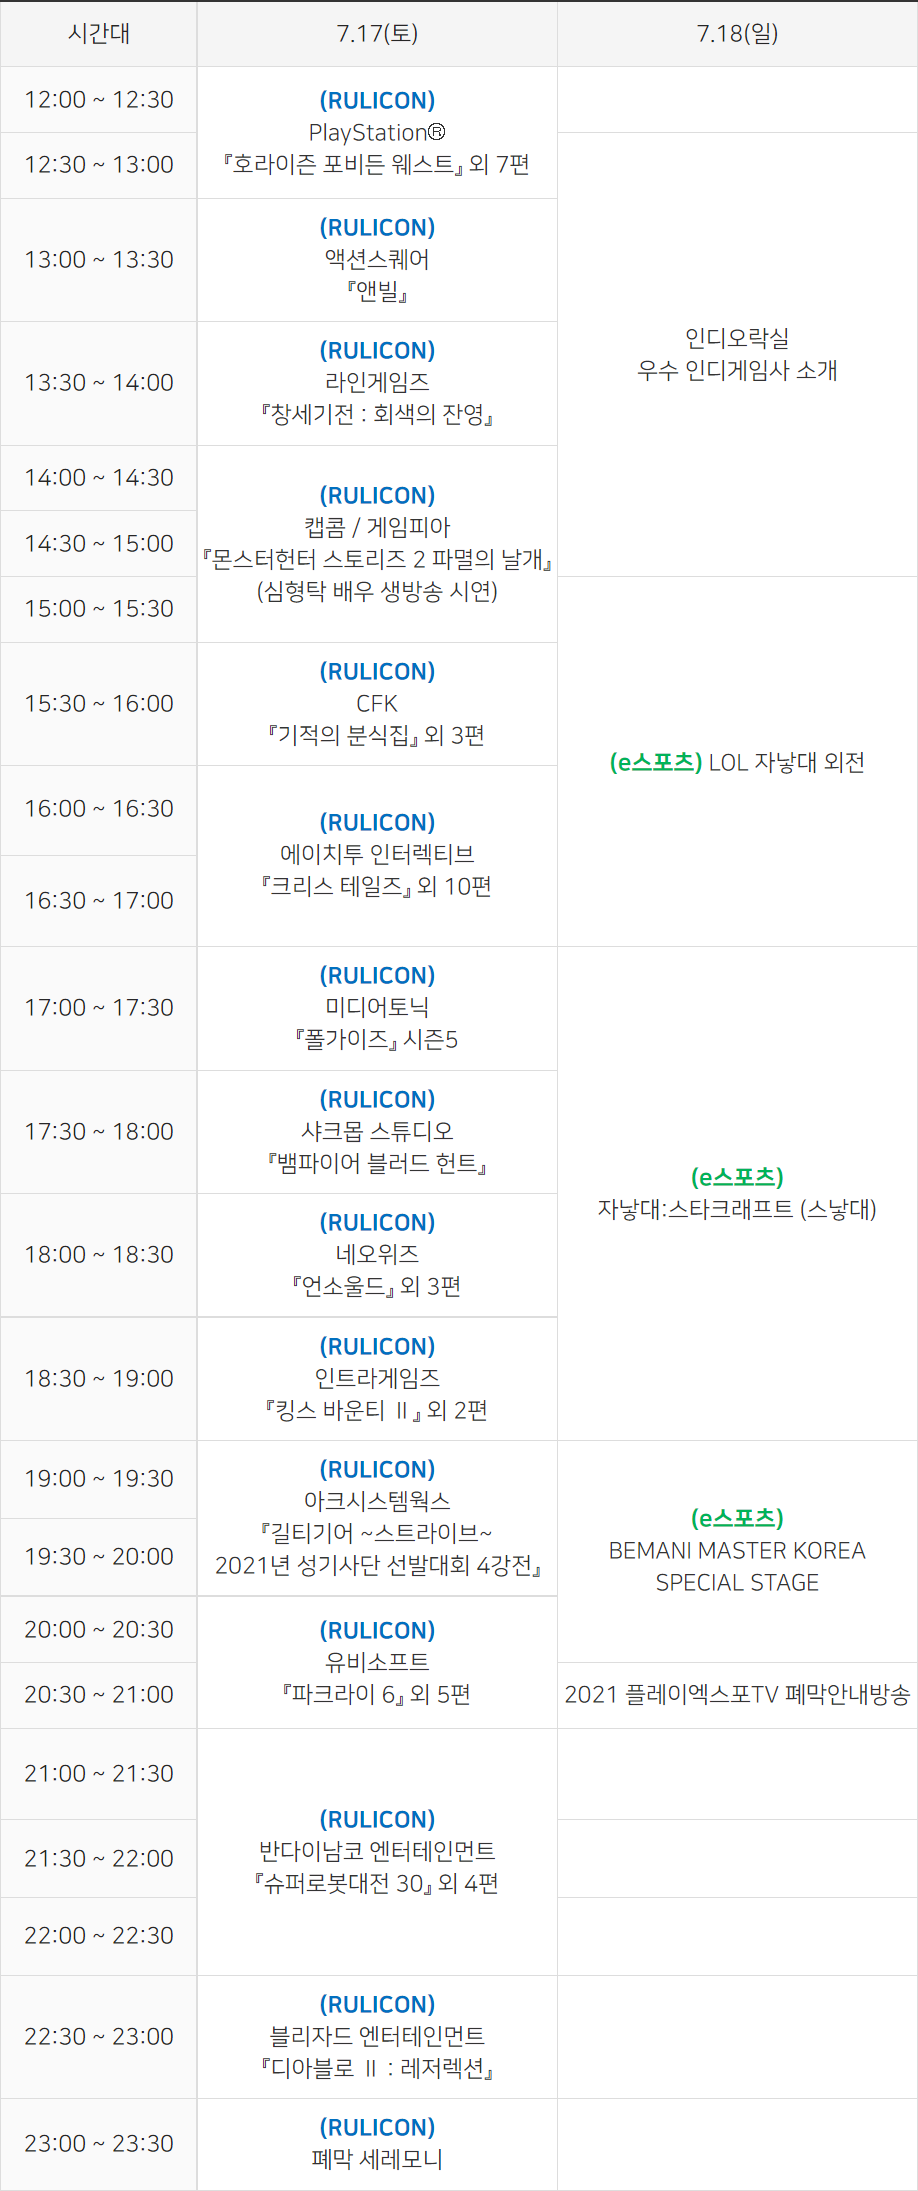Click the 시간대 header cell
Viewport: 918px width, 2191px height.
(98, 34)
